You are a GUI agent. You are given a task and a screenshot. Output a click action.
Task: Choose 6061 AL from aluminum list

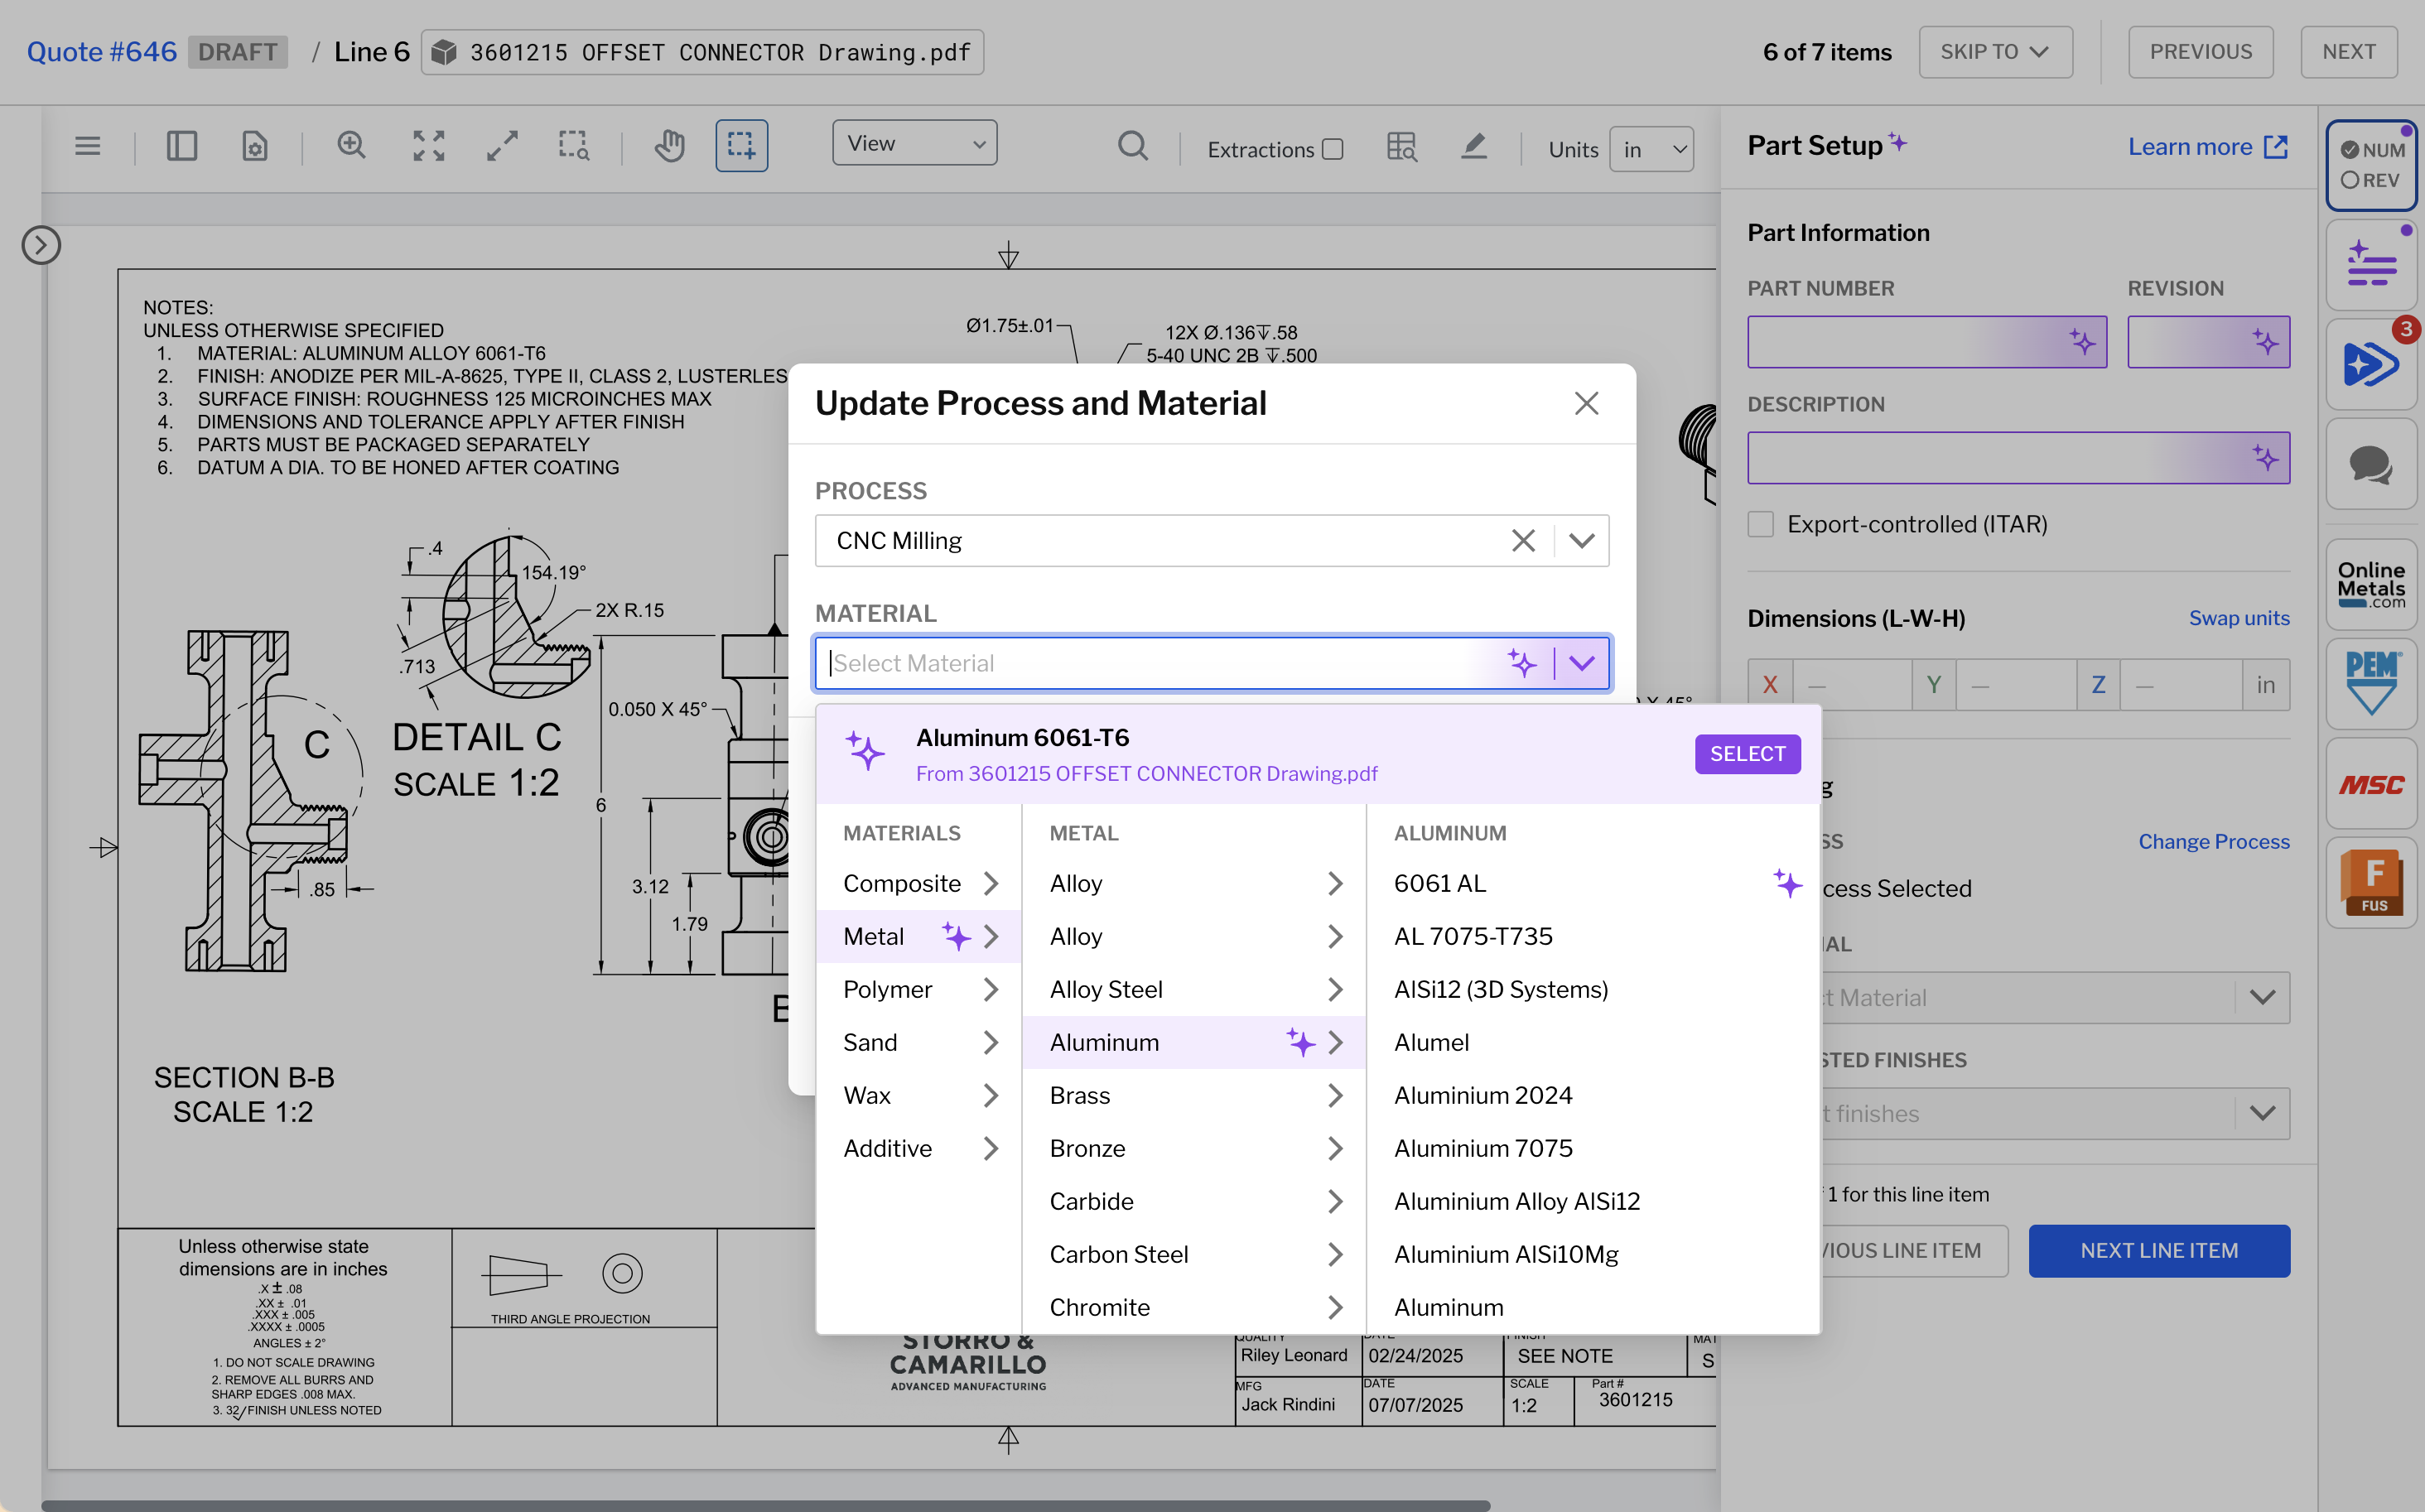coord(1593,884)
